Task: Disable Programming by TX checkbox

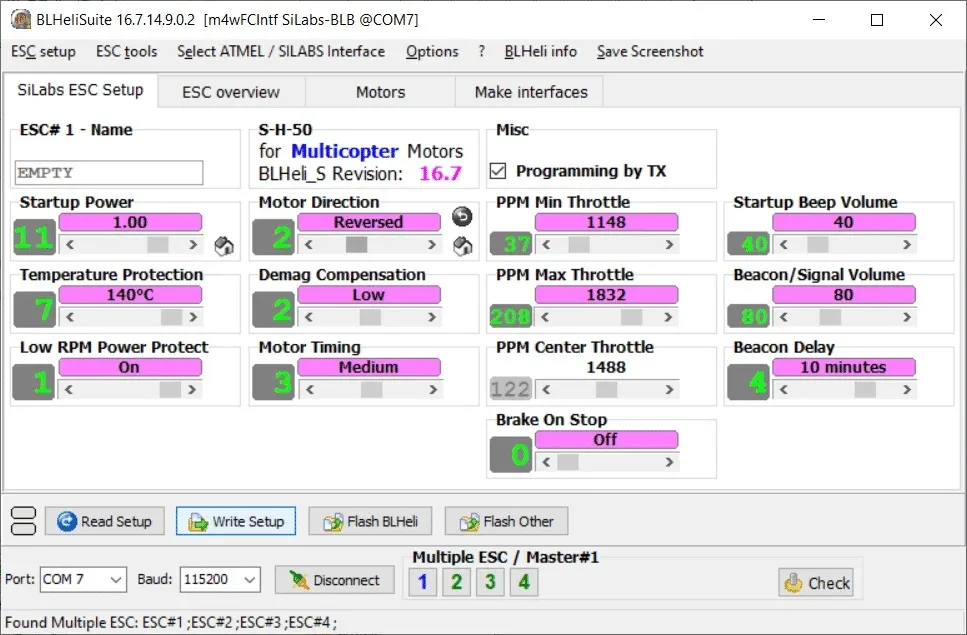Action: (498, 172)
